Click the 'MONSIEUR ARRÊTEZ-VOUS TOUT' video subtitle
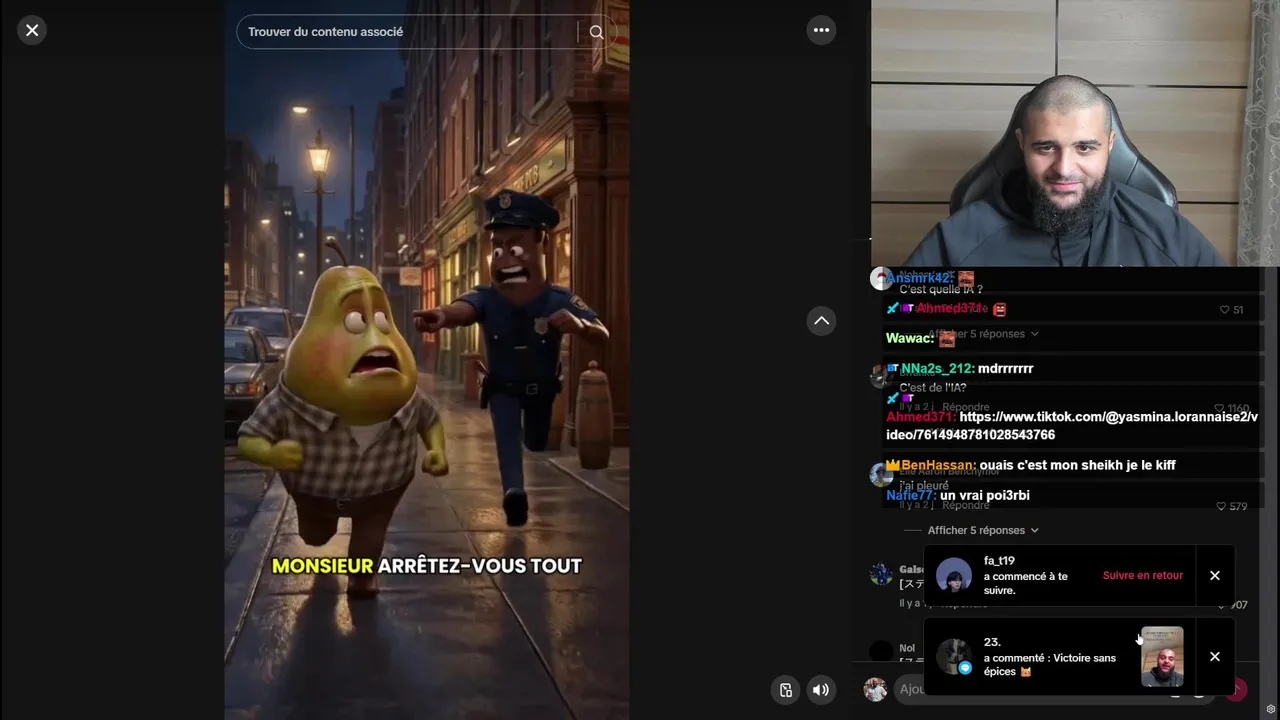Image resolution: width=1280 pixels, height=720 pixels. 427,566
